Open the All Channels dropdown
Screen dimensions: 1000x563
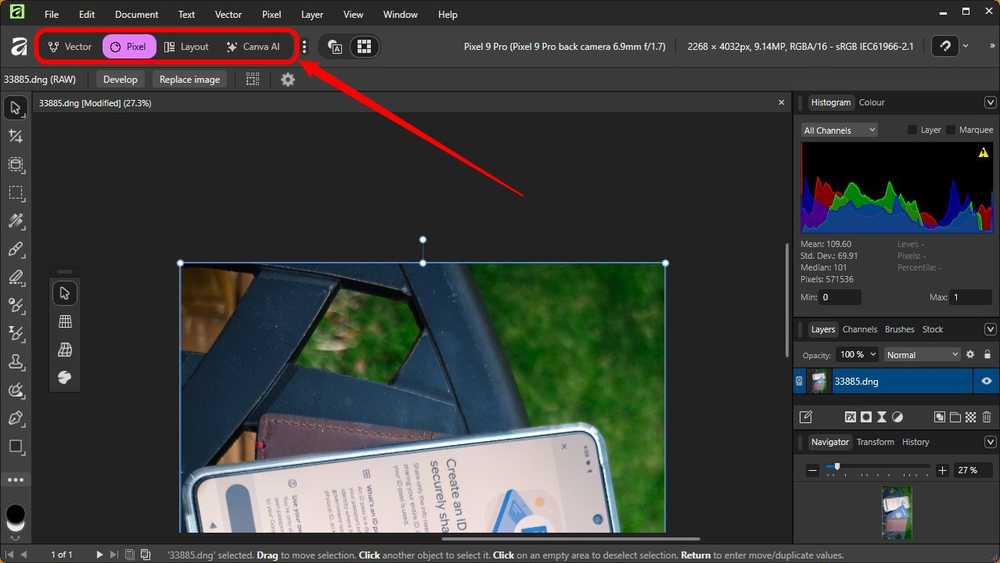click(x=839, y=130)
